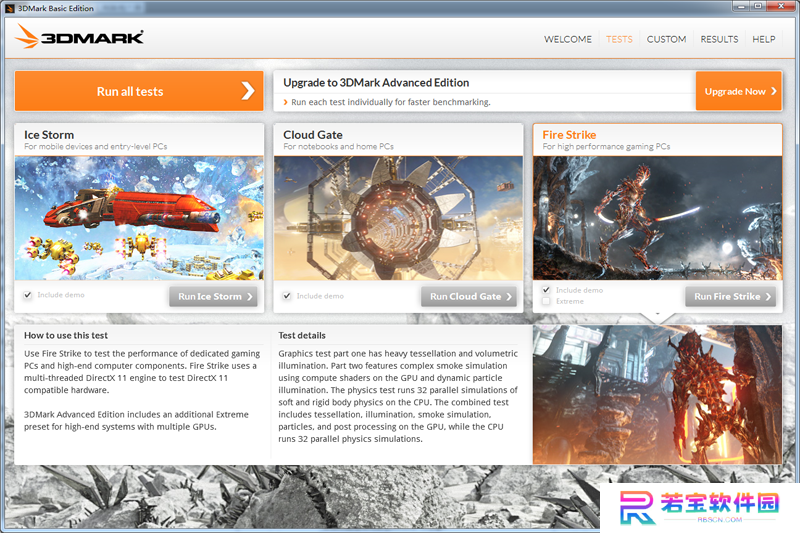Open the HELP tab
This screenshot has width=800, height=533.
(x=763, y=39)
